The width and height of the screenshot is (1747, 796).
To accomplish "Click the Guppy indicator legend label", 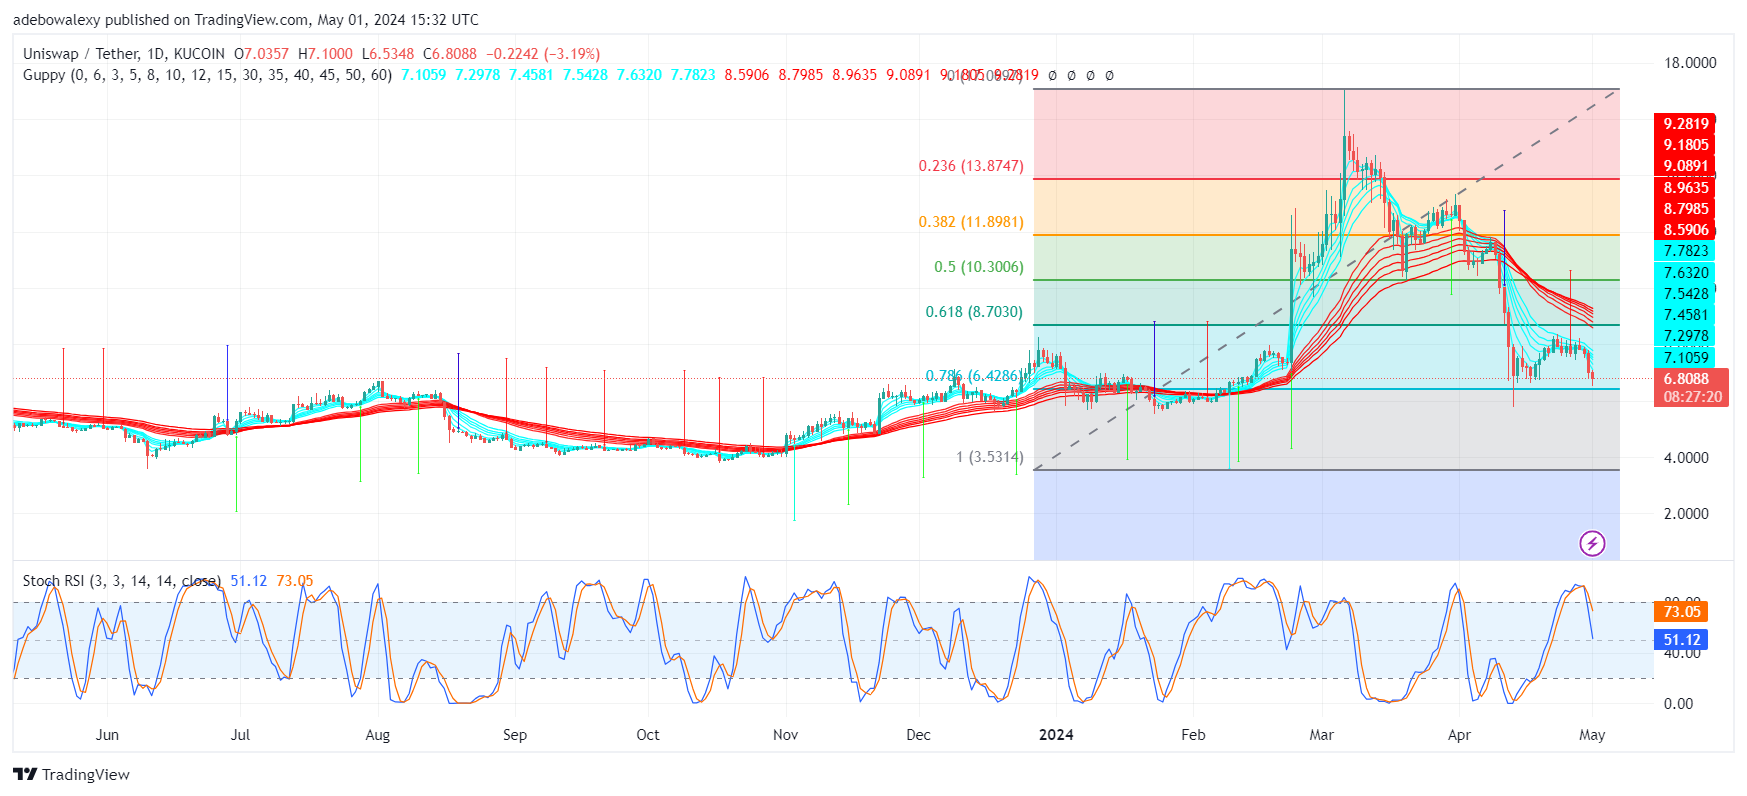I will click(x=207, y=75).
